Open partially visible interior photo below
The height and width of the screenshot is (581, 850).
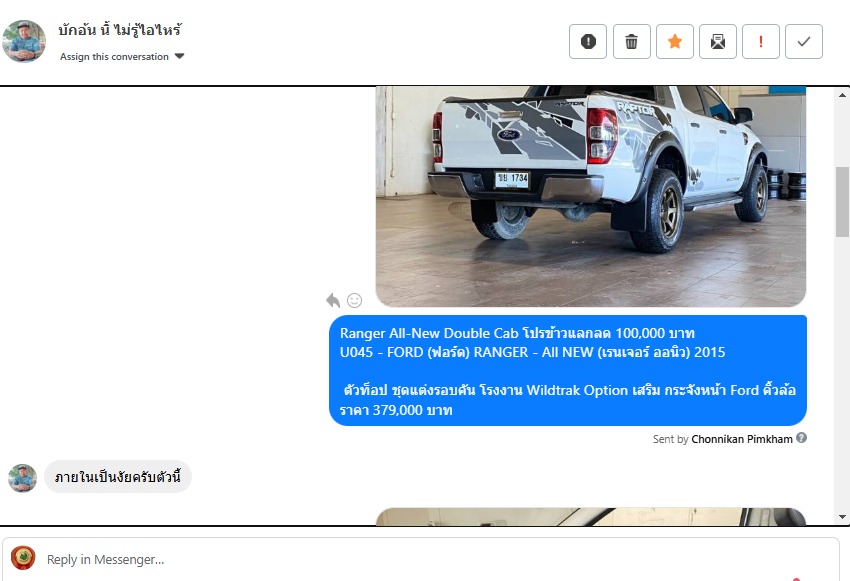point(591,517)
